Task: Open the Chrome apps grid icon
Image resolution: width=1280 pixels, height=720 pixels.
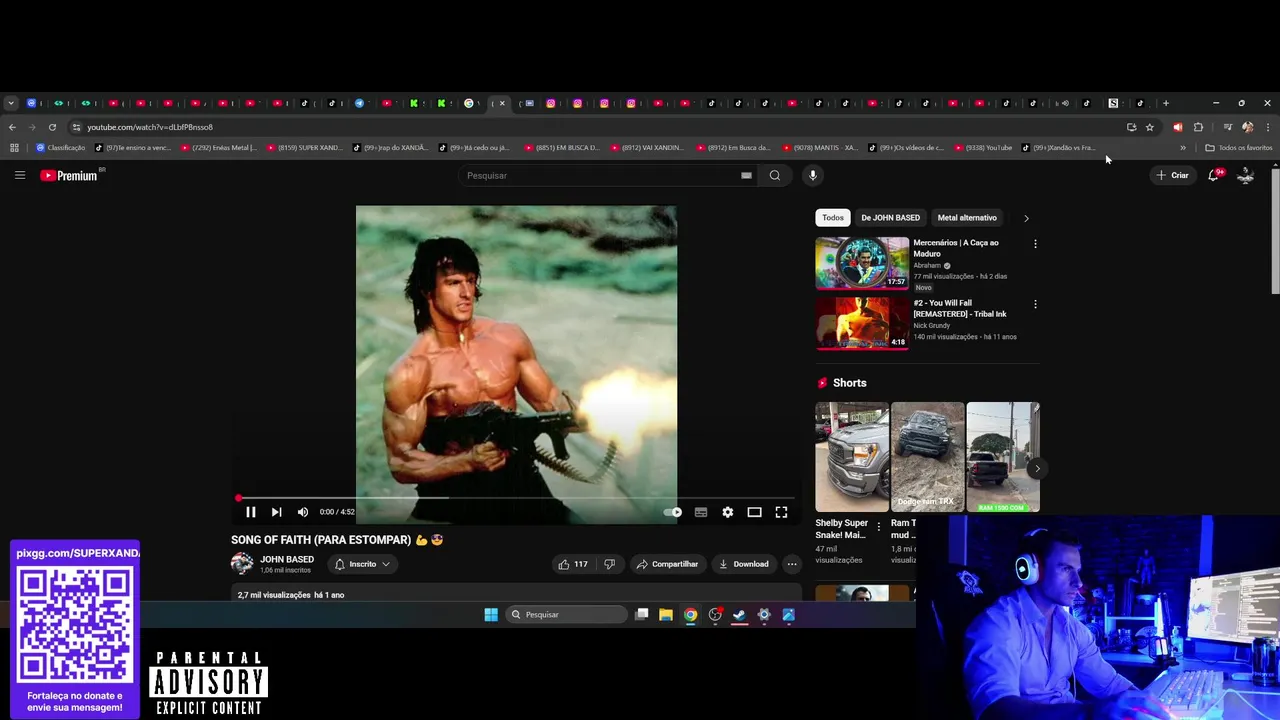Action: [x=14, y=148]
